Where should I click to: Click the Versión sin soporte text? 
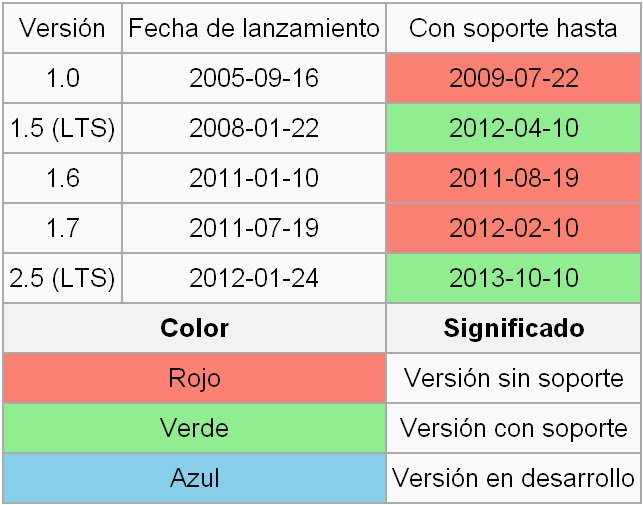[513, 378]
